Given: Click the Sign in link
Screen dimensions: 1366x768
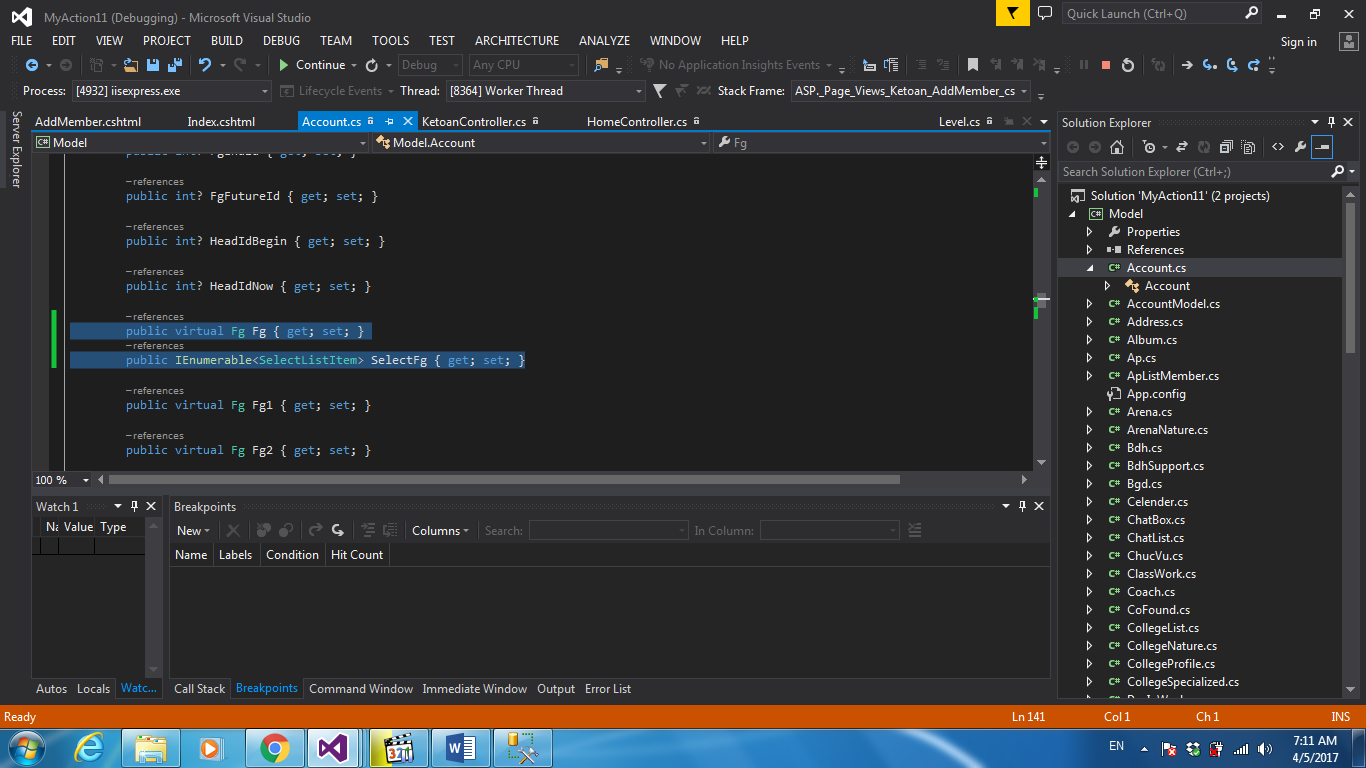Looking at the screenshot, I should (1298, 42).
